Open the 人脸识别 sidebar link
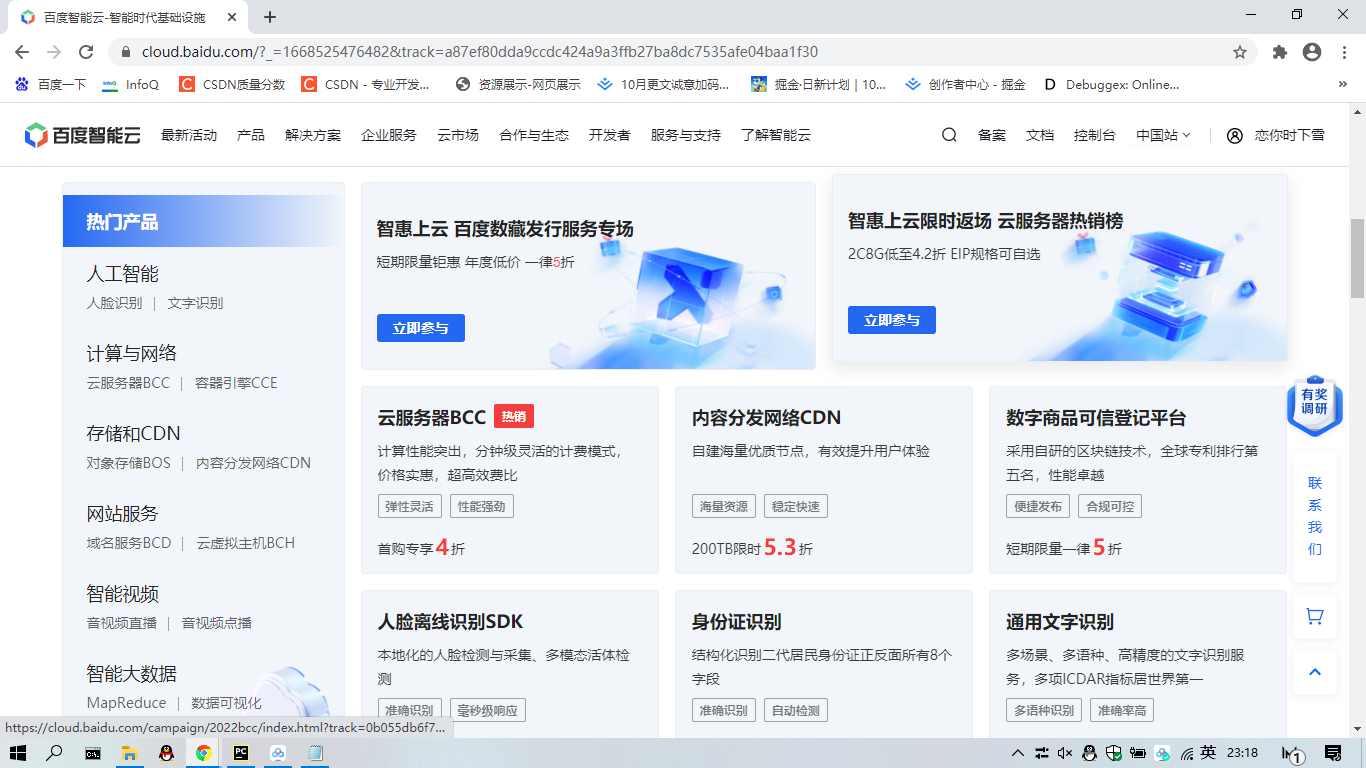Screen dimensions: 1366x768 click(x=114, y=303)
